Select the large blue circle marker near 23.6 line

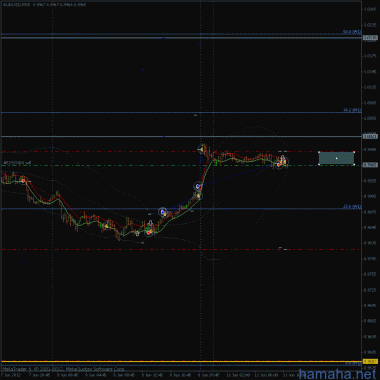162,212
